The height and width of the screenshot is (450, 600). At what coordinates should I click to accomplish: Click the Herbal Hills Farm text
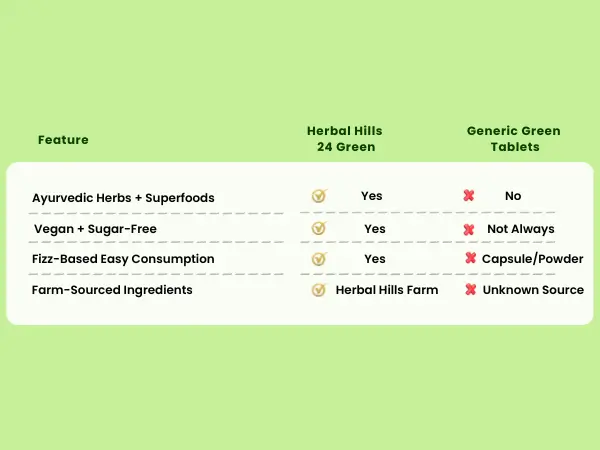387,290
